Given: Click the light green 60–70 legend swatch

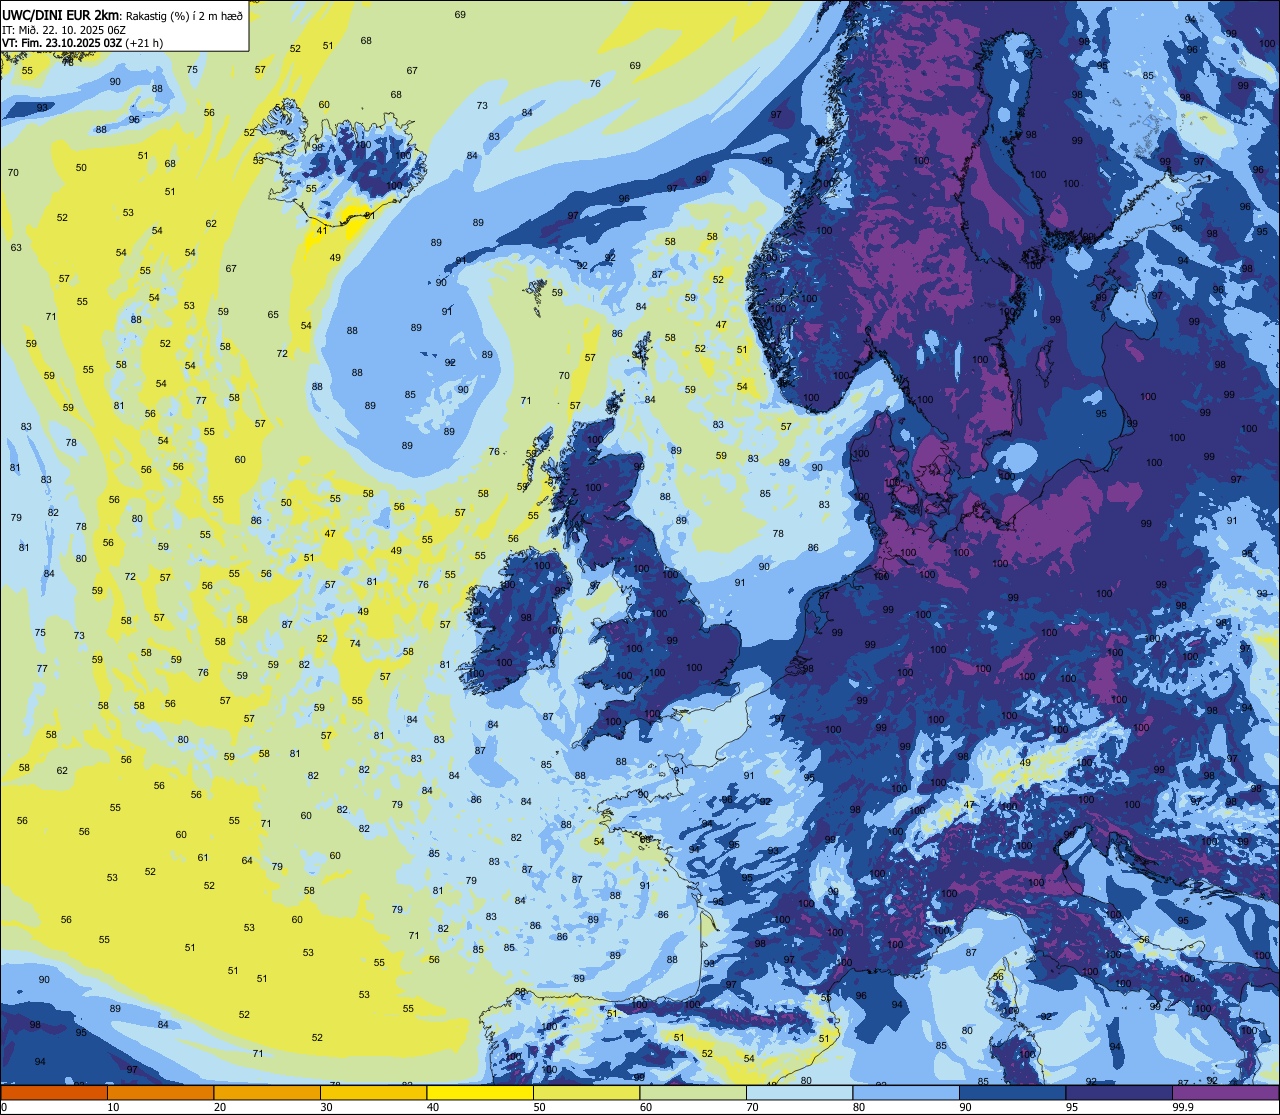Looking at the screenshot, I should (693, 1093).
